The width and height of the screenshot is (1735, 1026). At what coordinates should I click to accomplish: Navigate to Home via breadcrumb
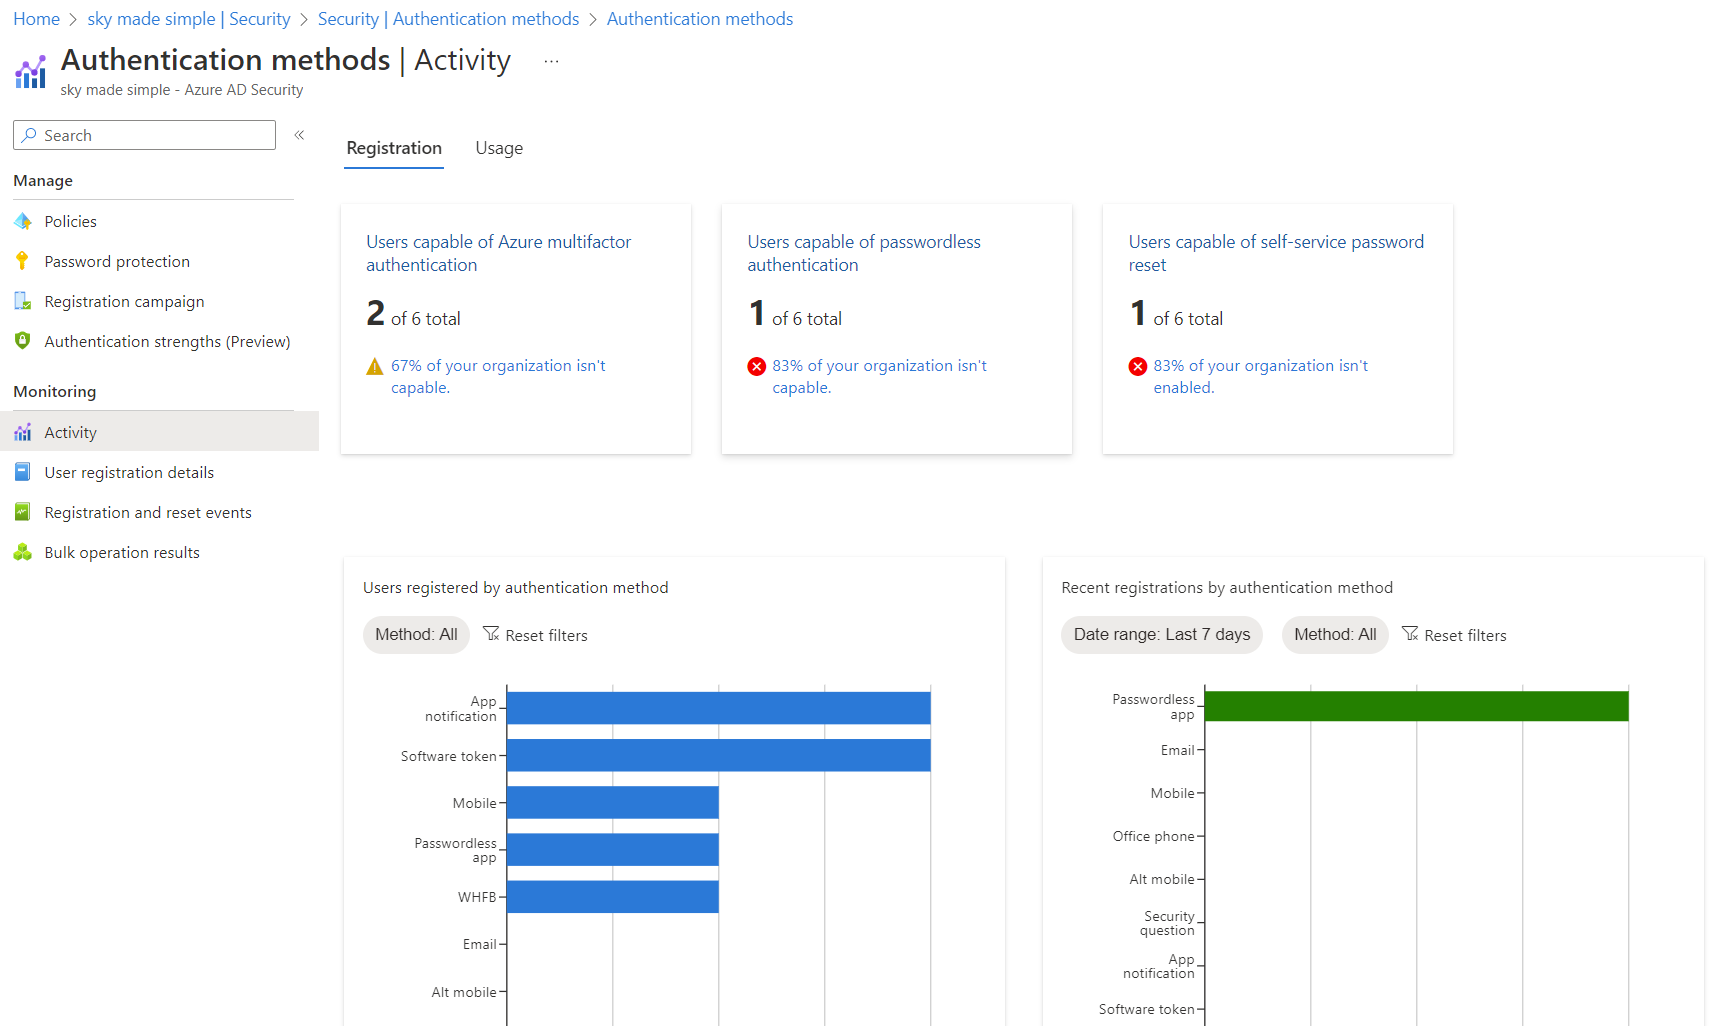pos(36,18)
